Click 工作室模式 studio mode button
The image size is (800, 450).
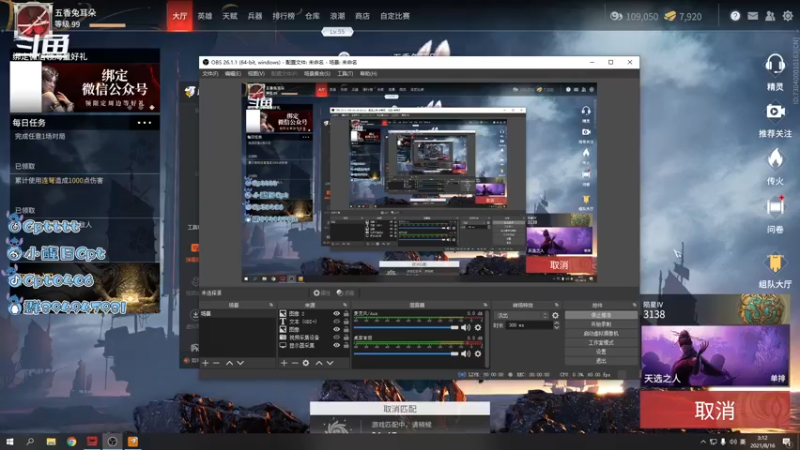(601, 343)
